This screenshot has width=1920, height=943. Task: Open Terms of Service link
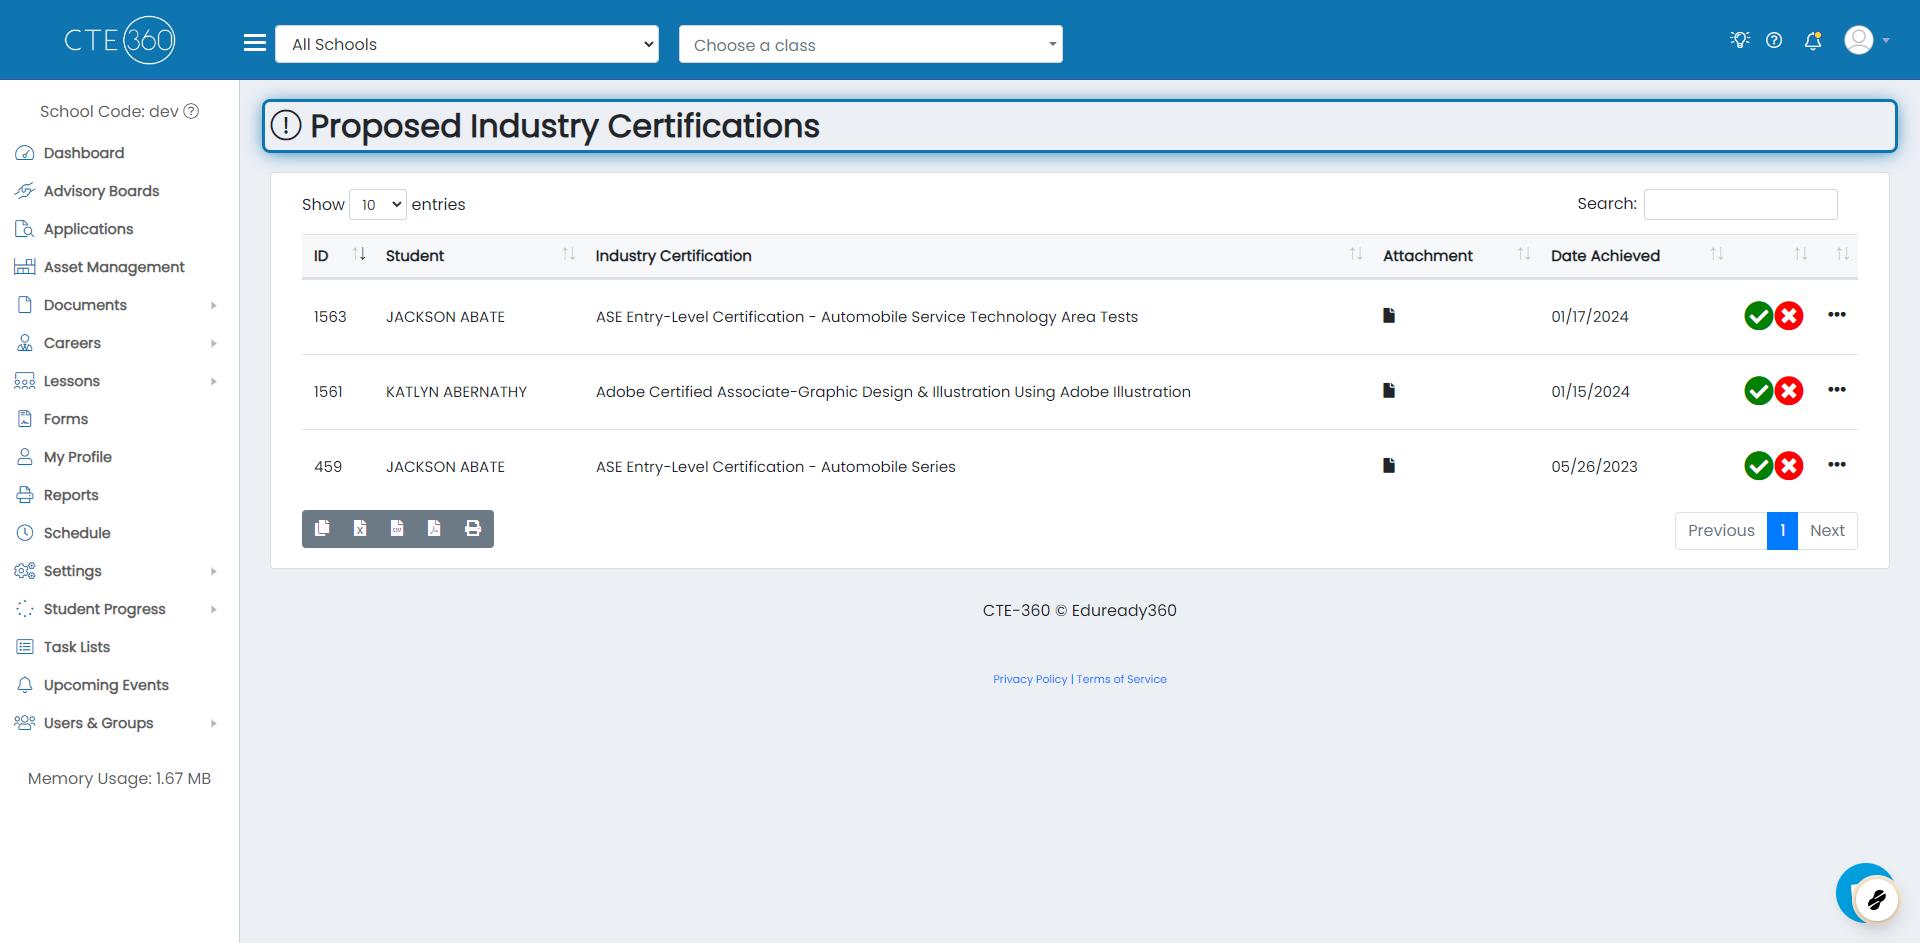tap(1121, 679)
